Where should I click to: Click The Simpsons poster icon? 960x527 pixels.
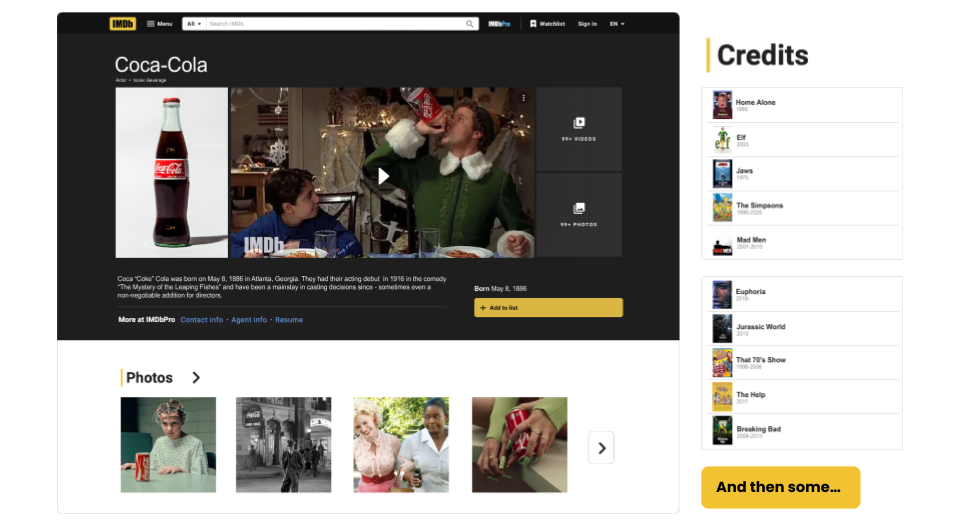point(722,208)
